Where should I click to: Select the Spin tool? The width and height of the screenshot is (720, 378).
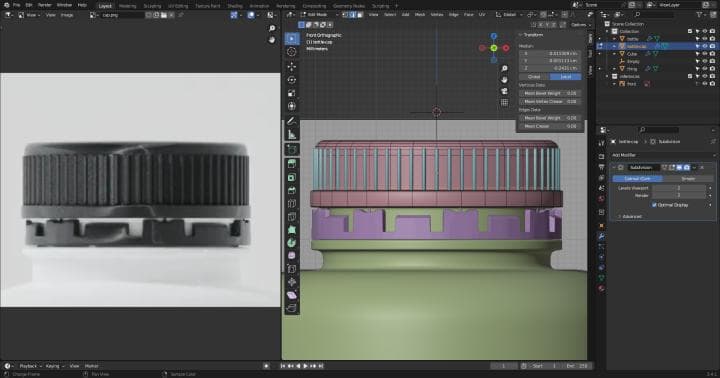pyautogui.click(x=292, y=243)
